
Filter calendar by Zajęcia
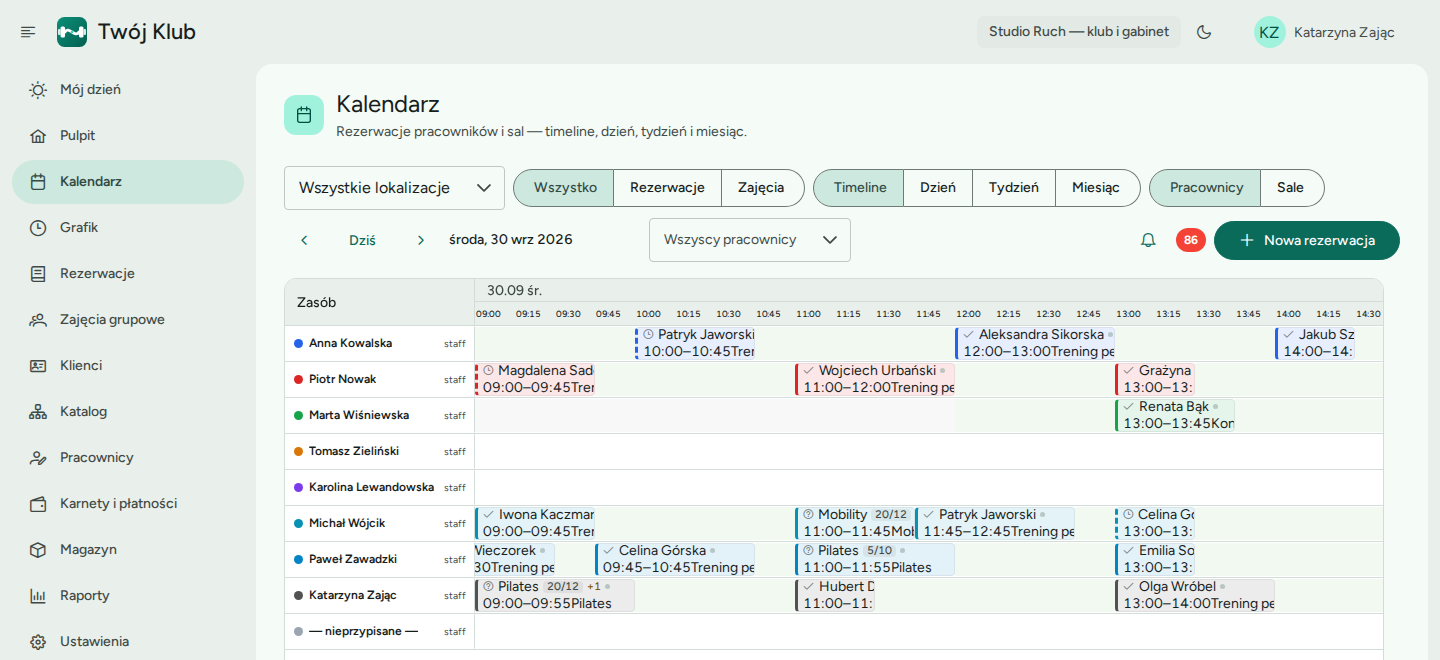(762, 188)
